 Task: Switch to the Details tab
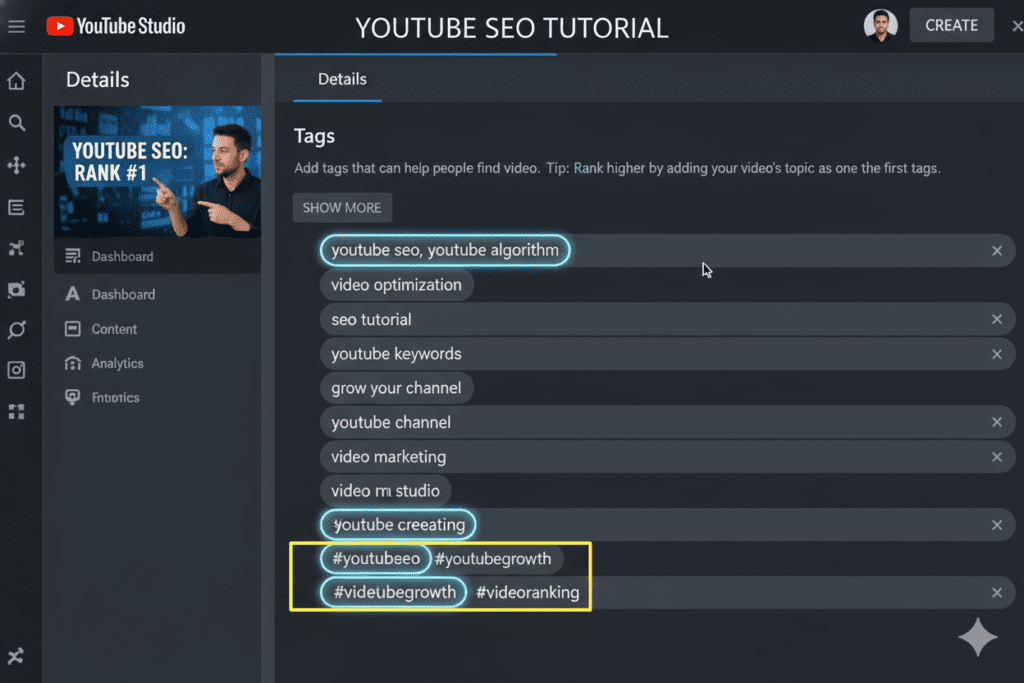342,79
